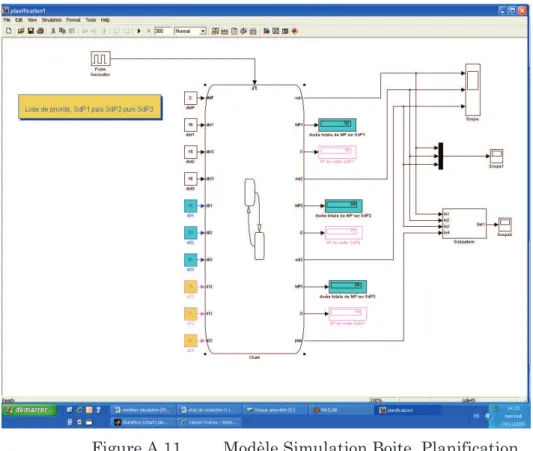Select the yellow Liste de priorité annotation
Image resolution: width=533 pixels, height=451 pixels.
[90, 107]
